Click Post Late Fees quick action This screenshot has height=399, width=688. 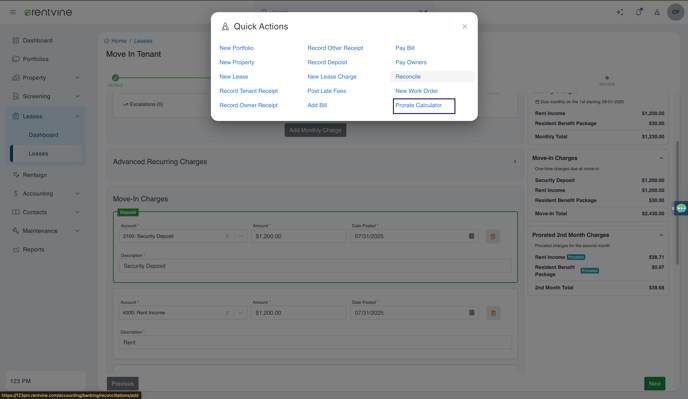tap(327, 91)
